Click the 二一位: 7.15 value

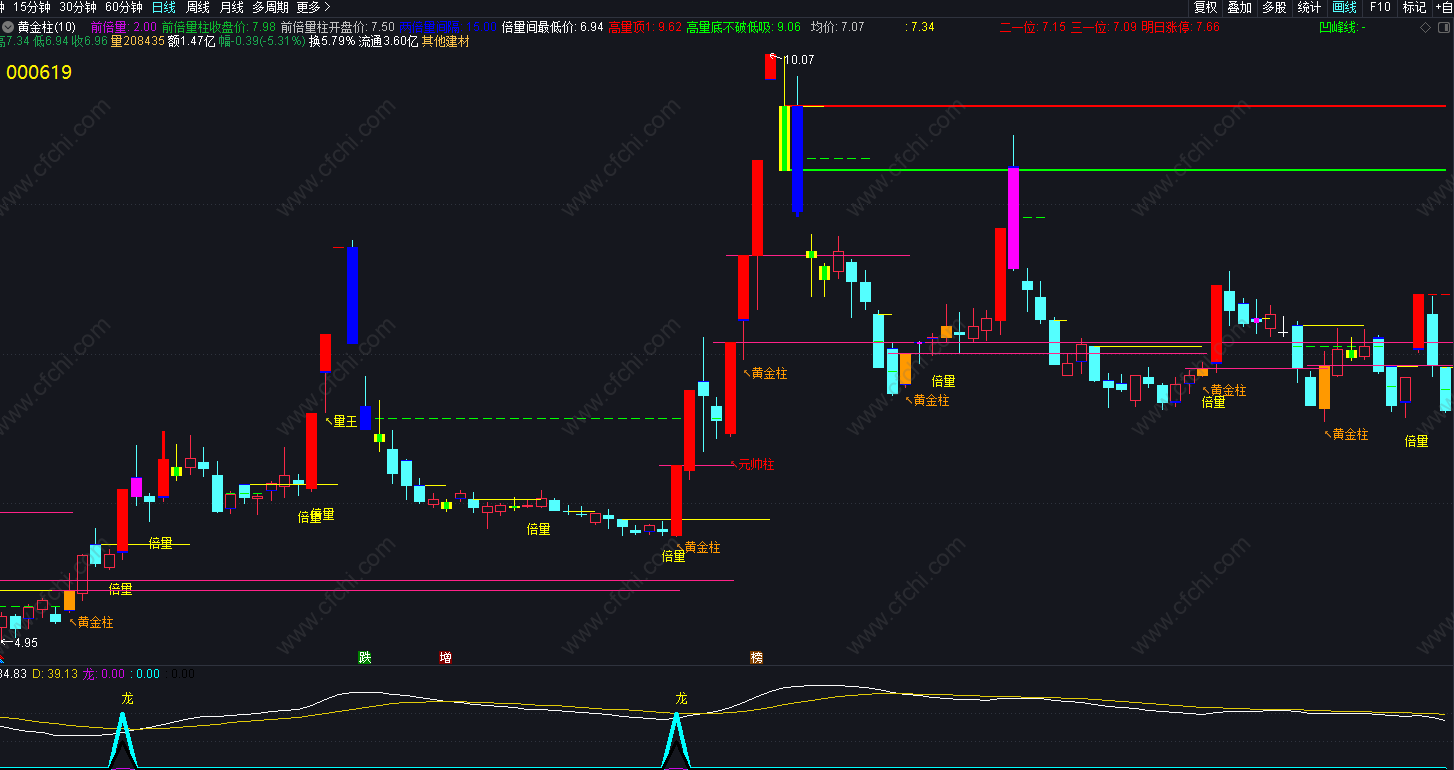pyautogui.click(x=1033, y=27)
